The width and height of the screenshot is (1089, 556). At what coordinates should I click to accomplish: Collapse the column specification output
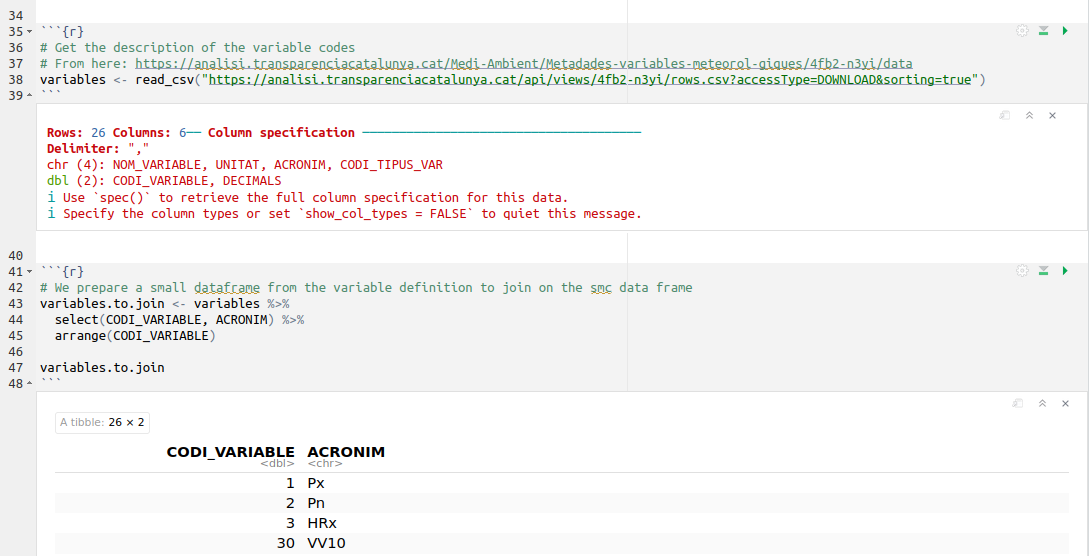(1029, 115)
